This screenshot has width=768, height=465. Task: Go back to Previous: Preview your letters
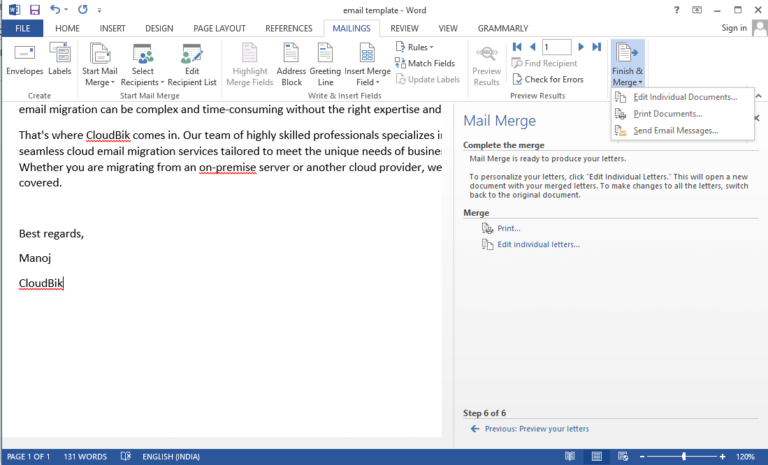point(536,429)
